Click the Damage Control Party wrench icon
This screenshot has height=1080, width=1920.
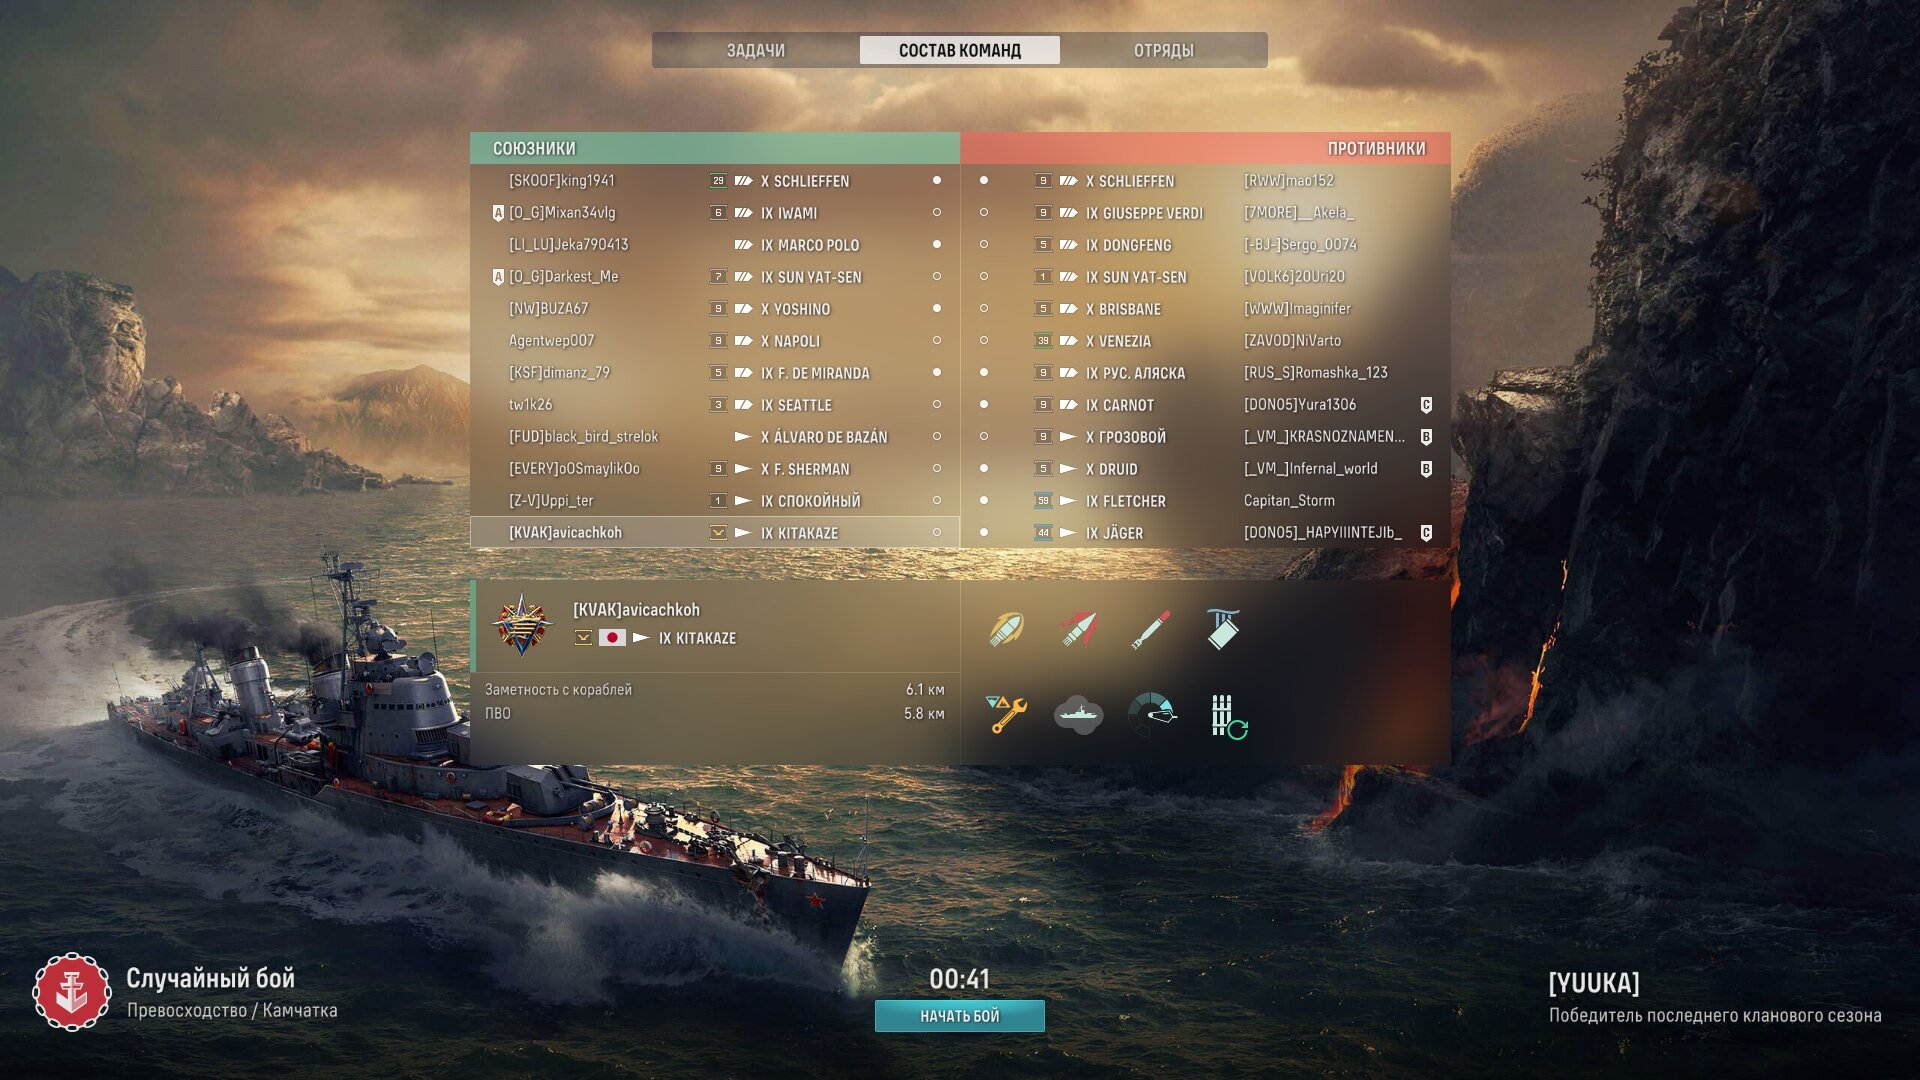(1006, 715)
